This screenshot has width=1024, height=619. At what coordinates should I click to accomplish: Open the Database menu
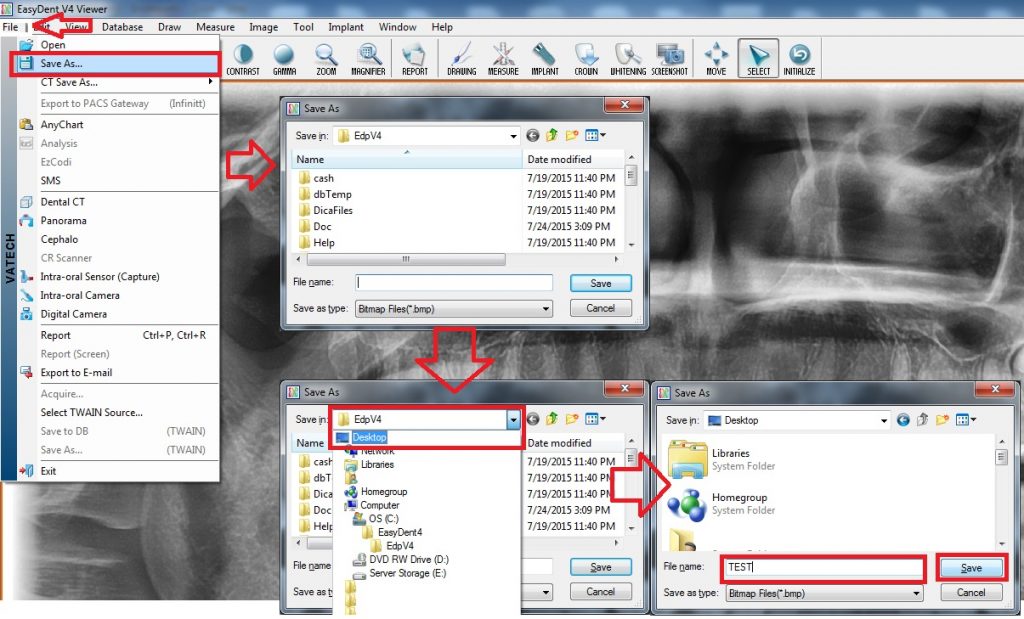[x=122, y=27]
